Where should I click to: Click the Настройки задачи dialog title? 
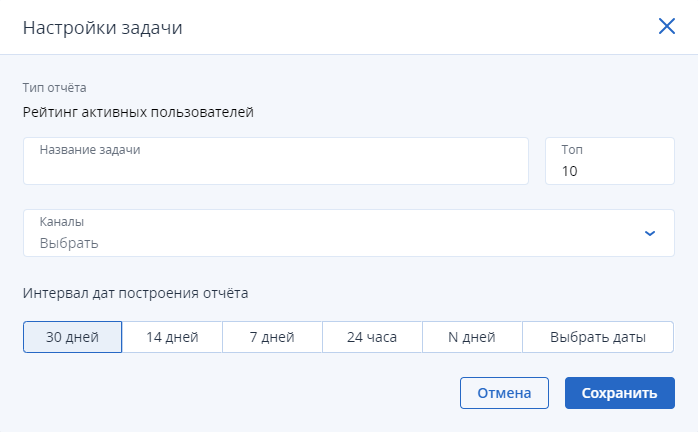point(102,28)
